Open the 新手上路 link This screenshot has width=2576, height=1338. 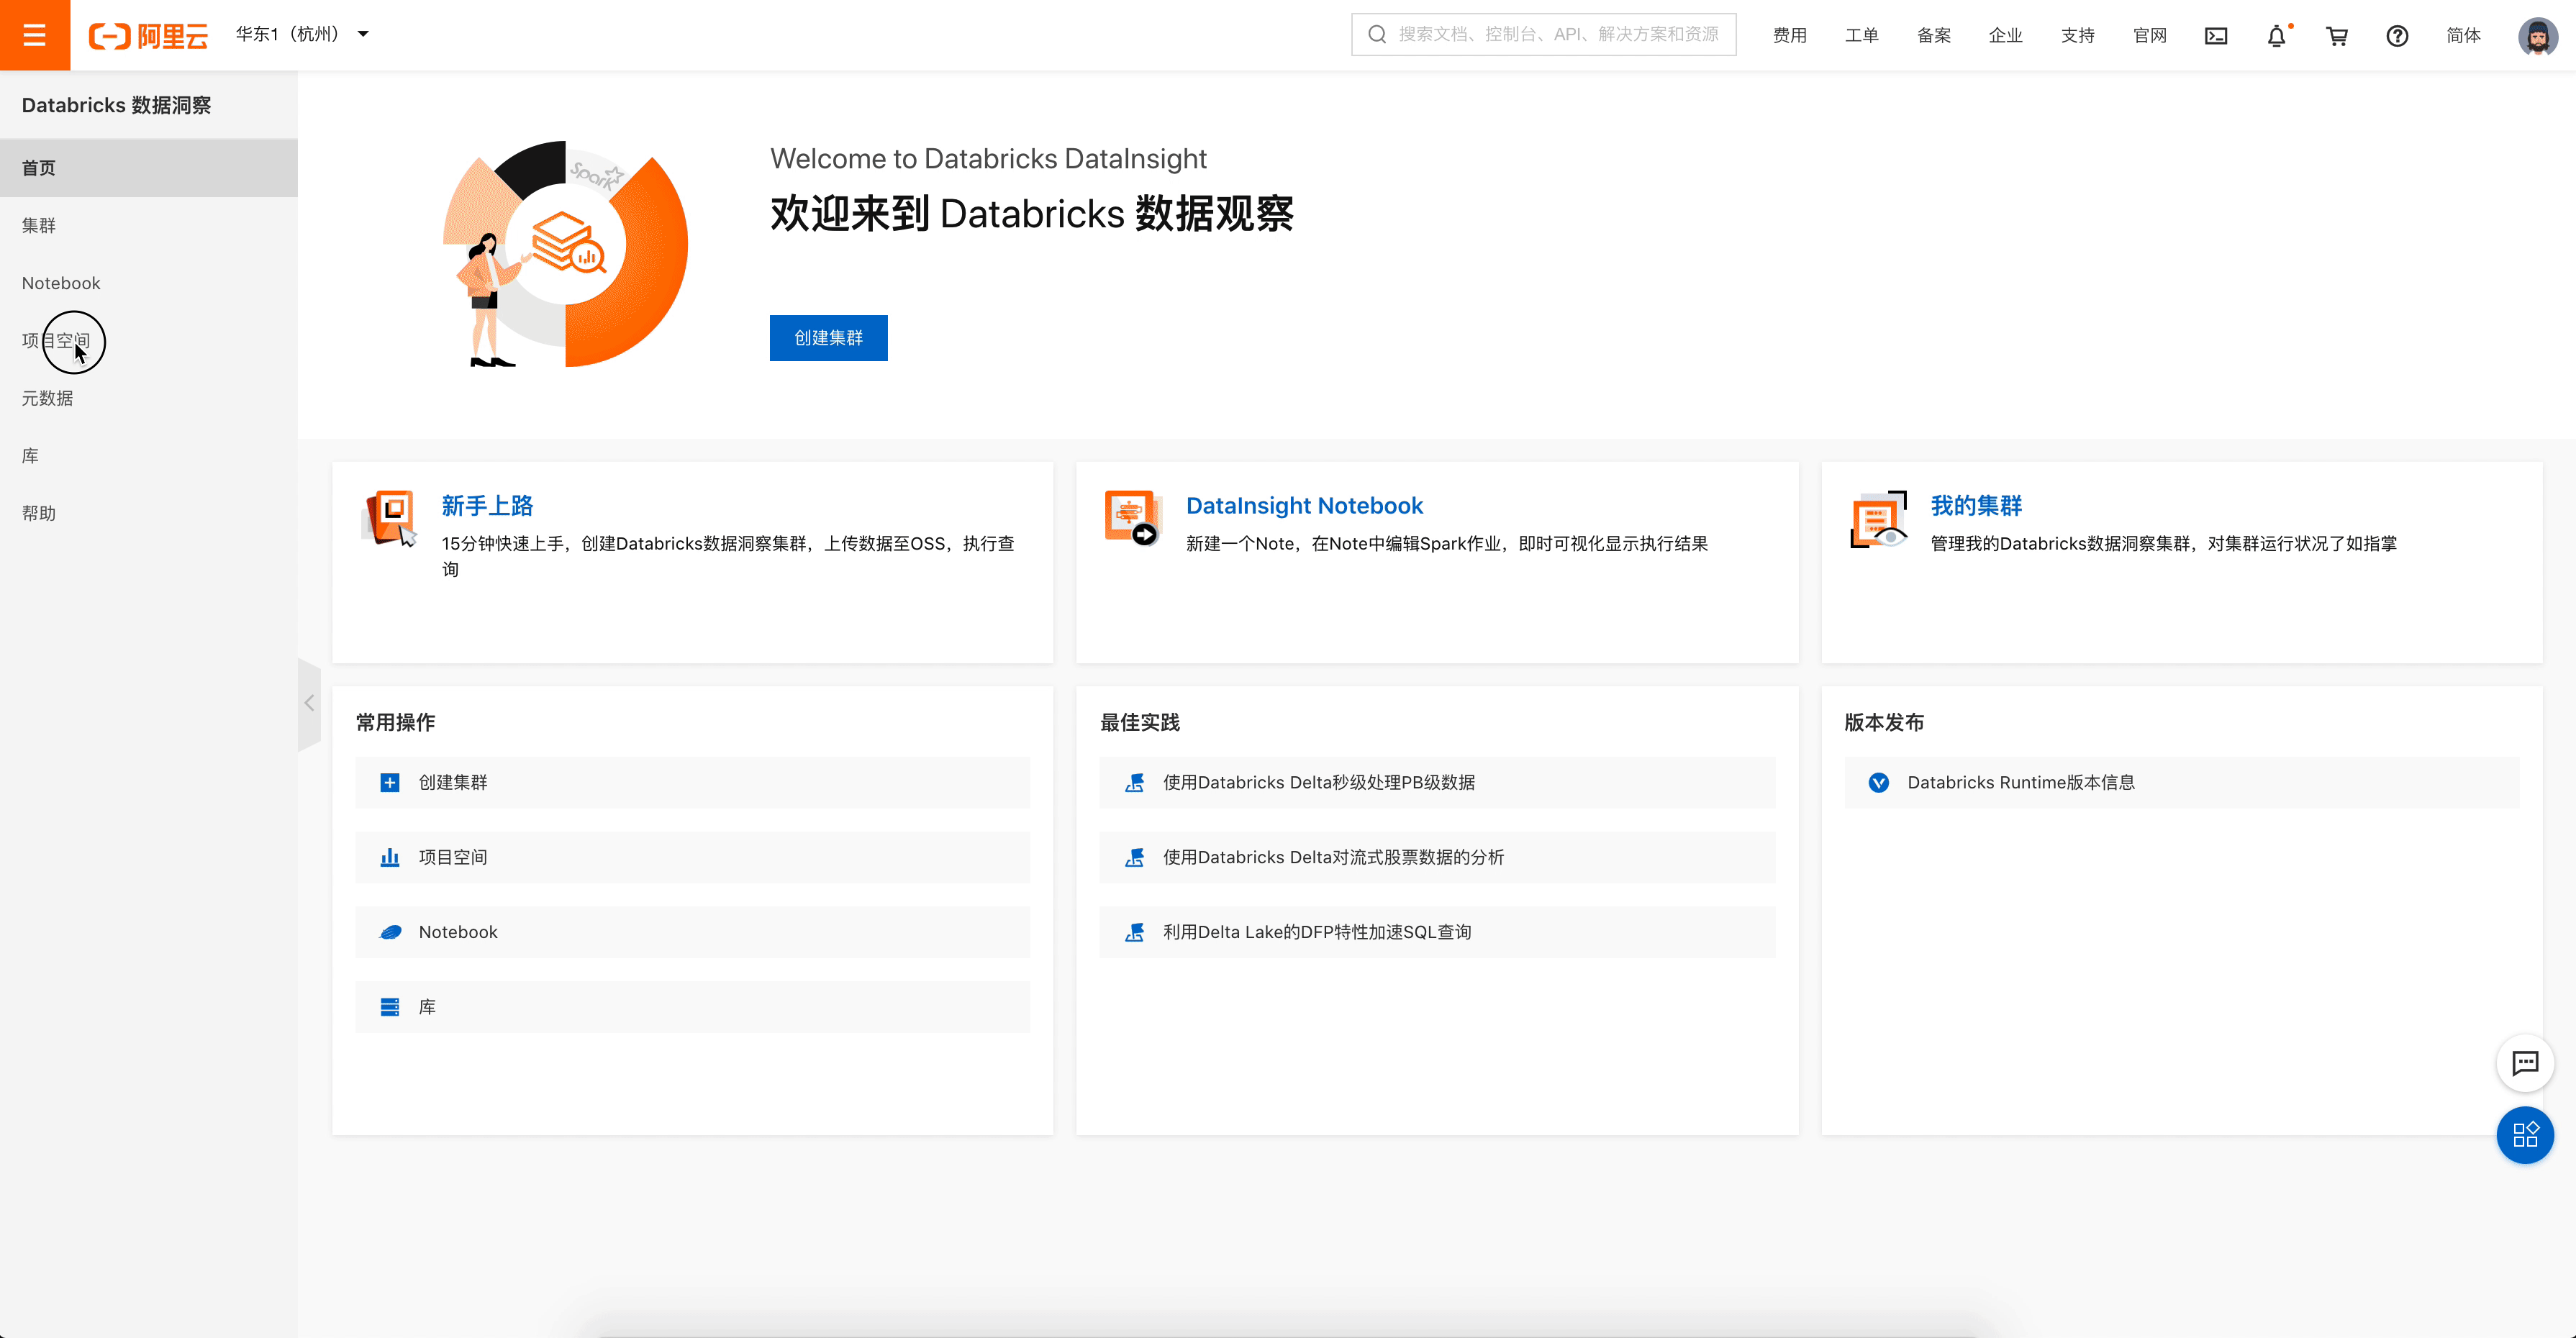click(487, 506)
